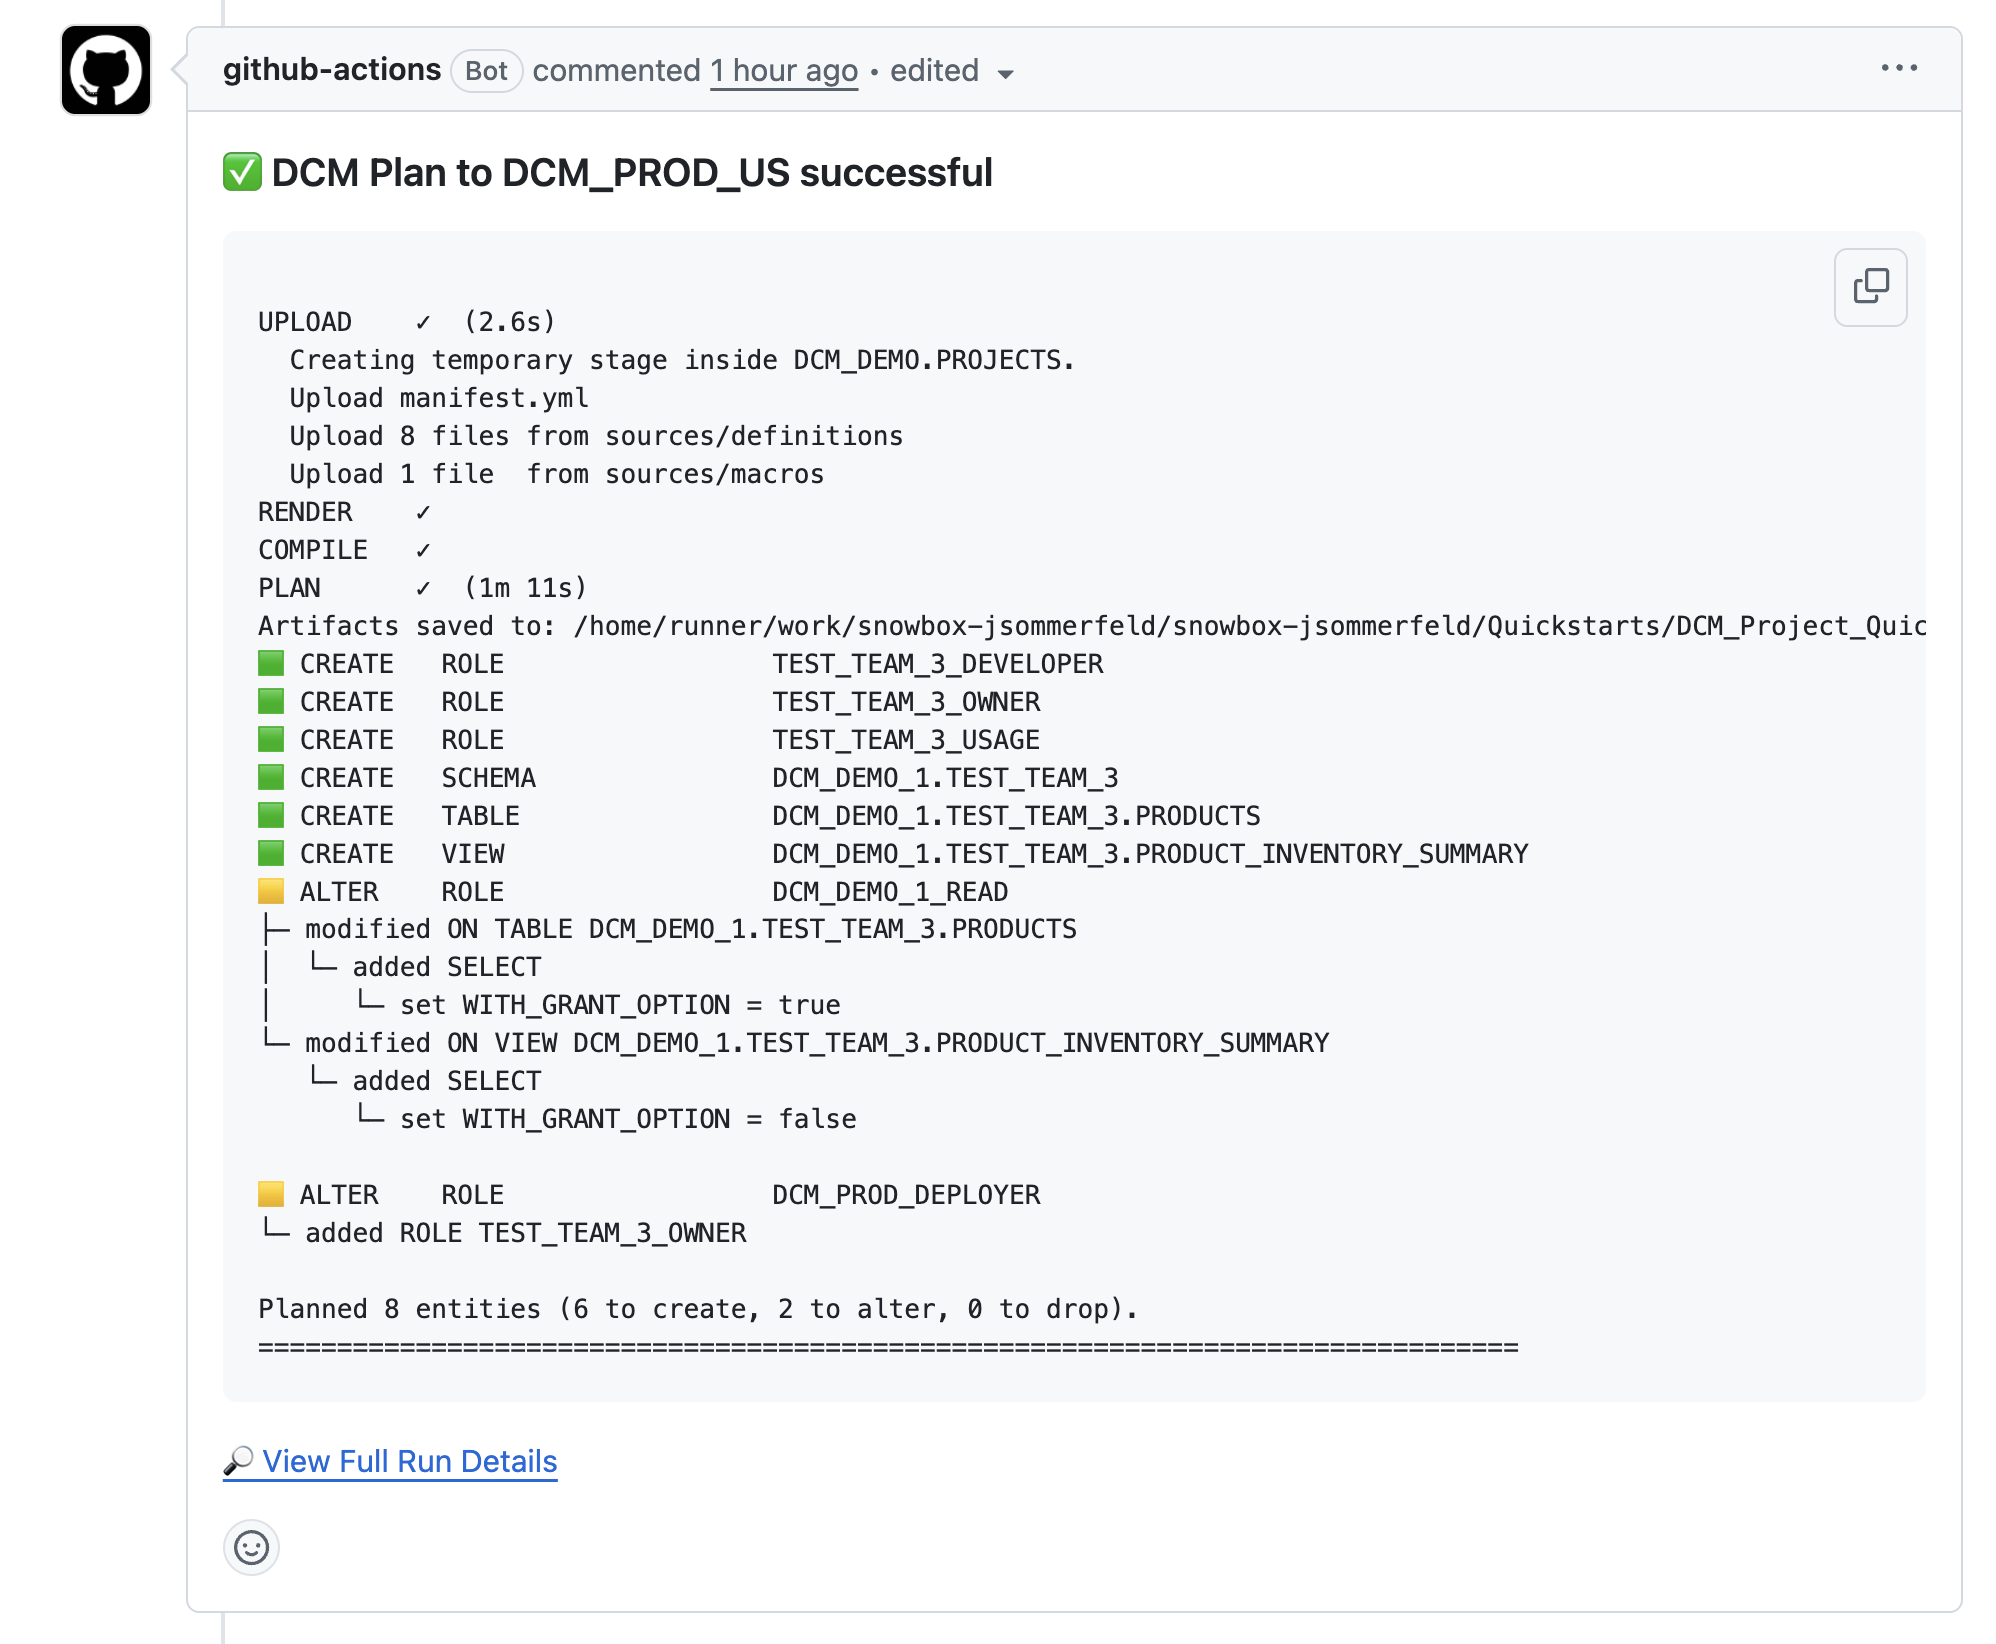
Task: Click 'Upload 8 files from sources/definitions' line
Action: pyautogui.click(x=596, y=436)
